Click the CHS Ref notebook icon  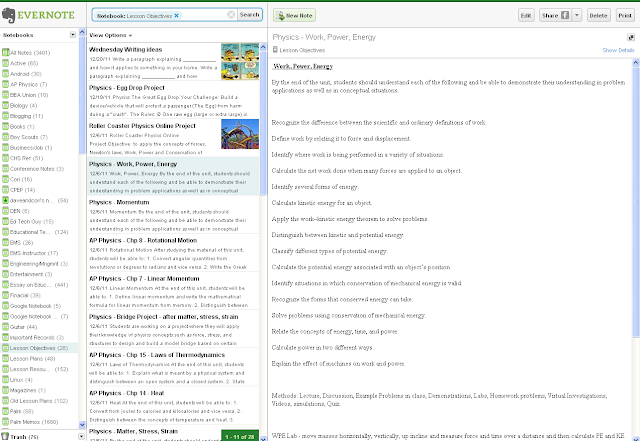pos(5,158)
